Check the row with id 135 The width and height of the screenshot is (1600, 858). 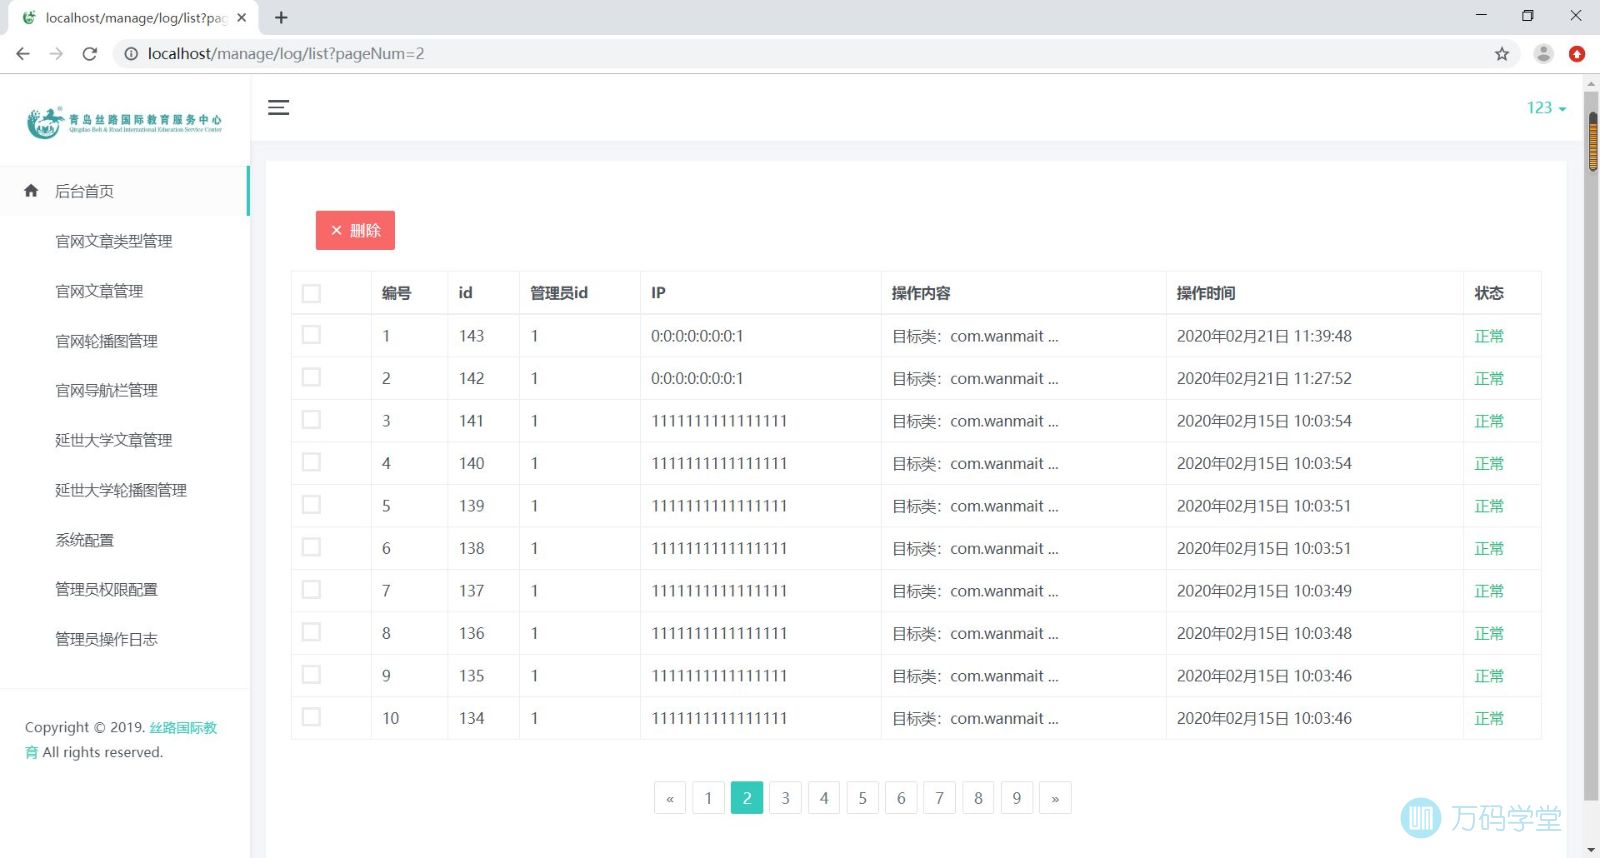click(x=311, y=675)
